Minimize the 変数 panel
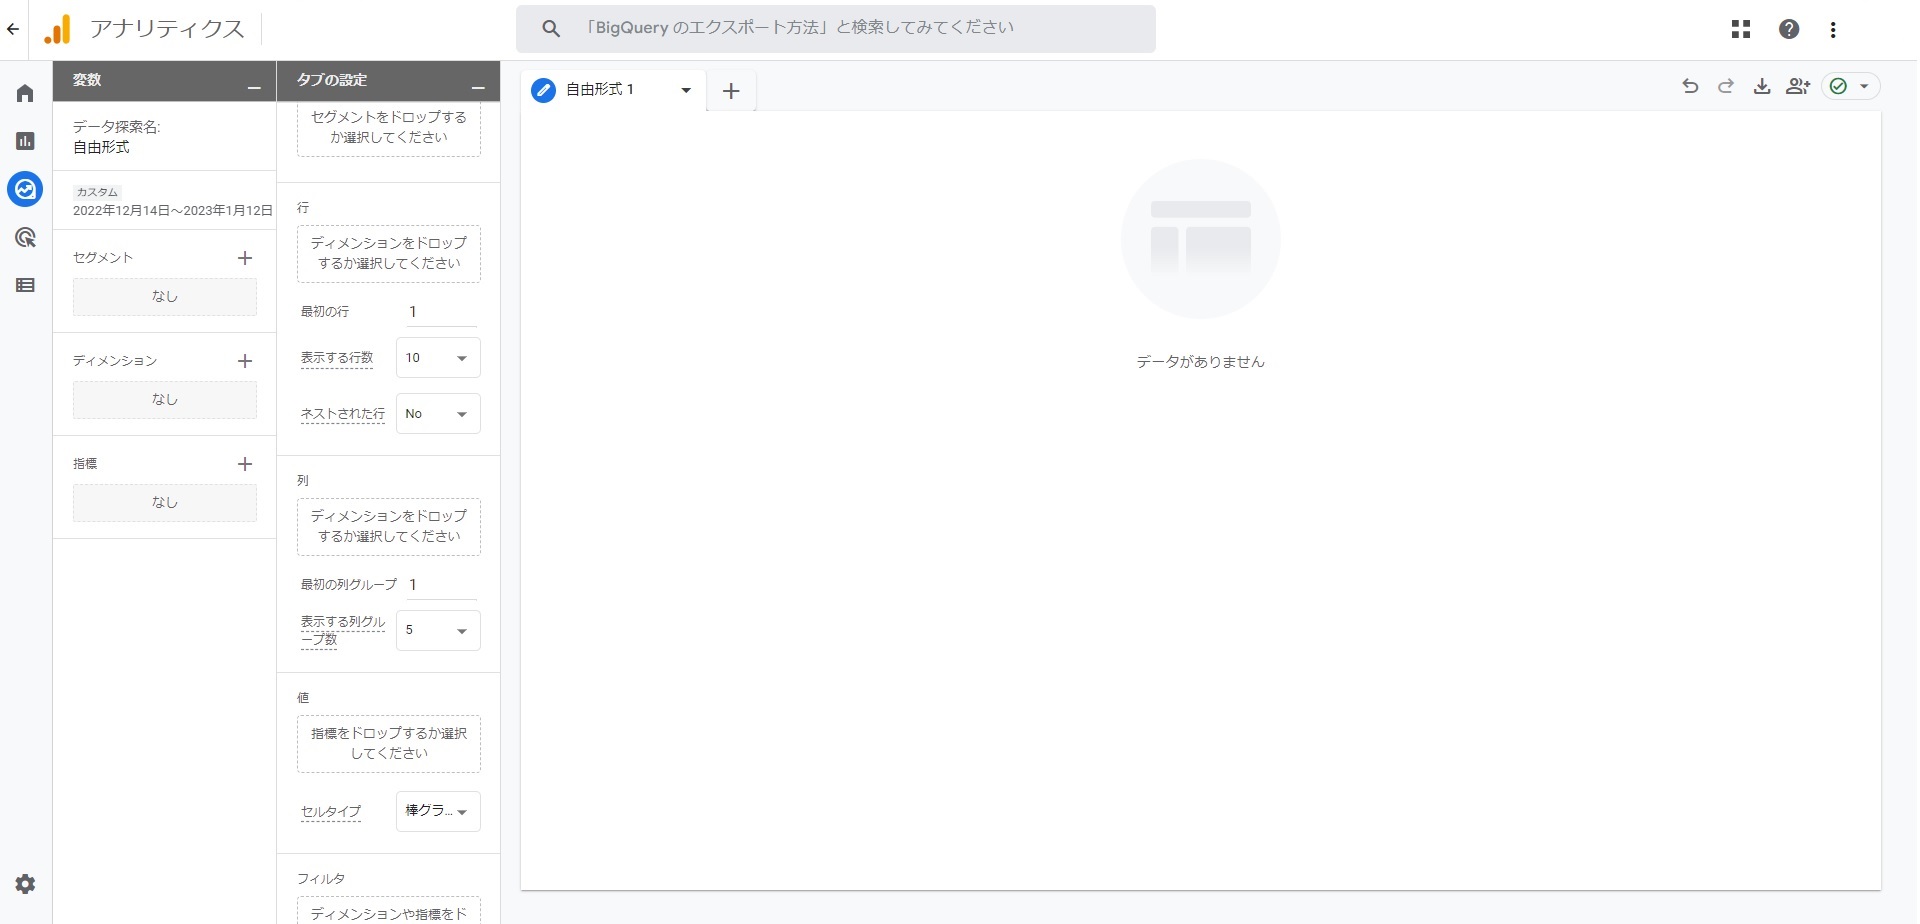 254,88
